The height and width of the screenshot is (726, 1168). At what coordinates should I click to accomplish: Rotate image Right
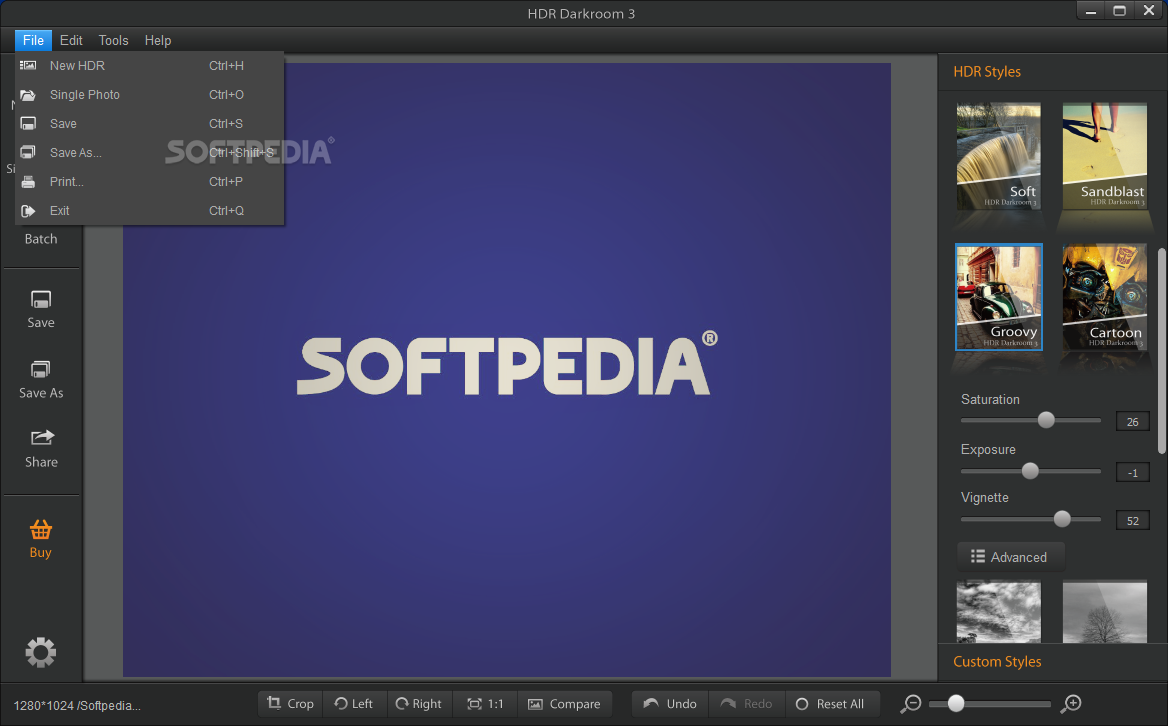click(x=419, y=704)
